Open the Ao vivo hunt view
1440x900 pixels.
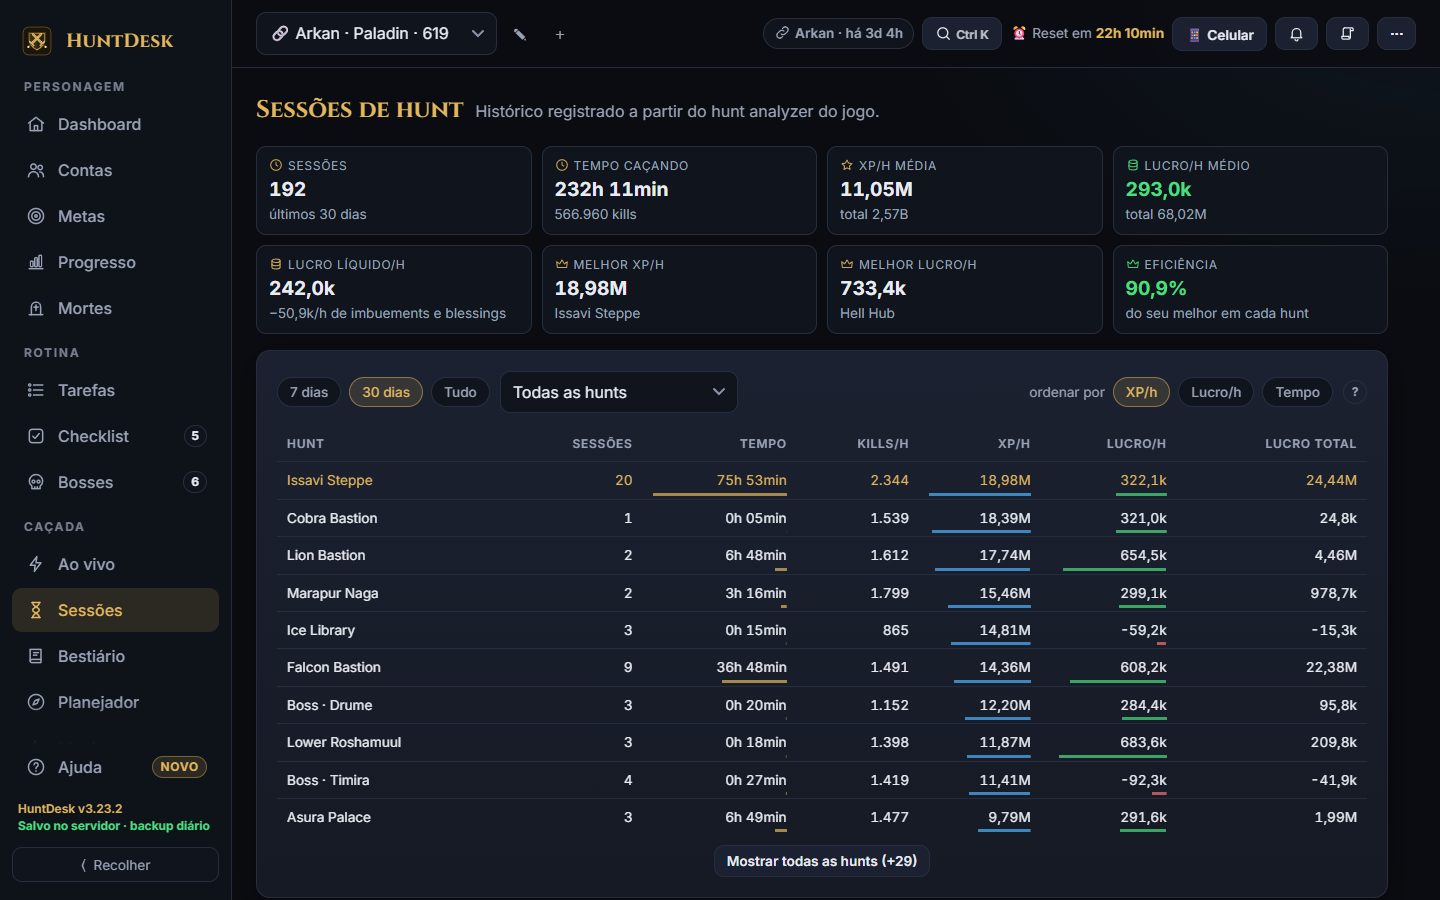pyautogui.click(x=115, y=564)
